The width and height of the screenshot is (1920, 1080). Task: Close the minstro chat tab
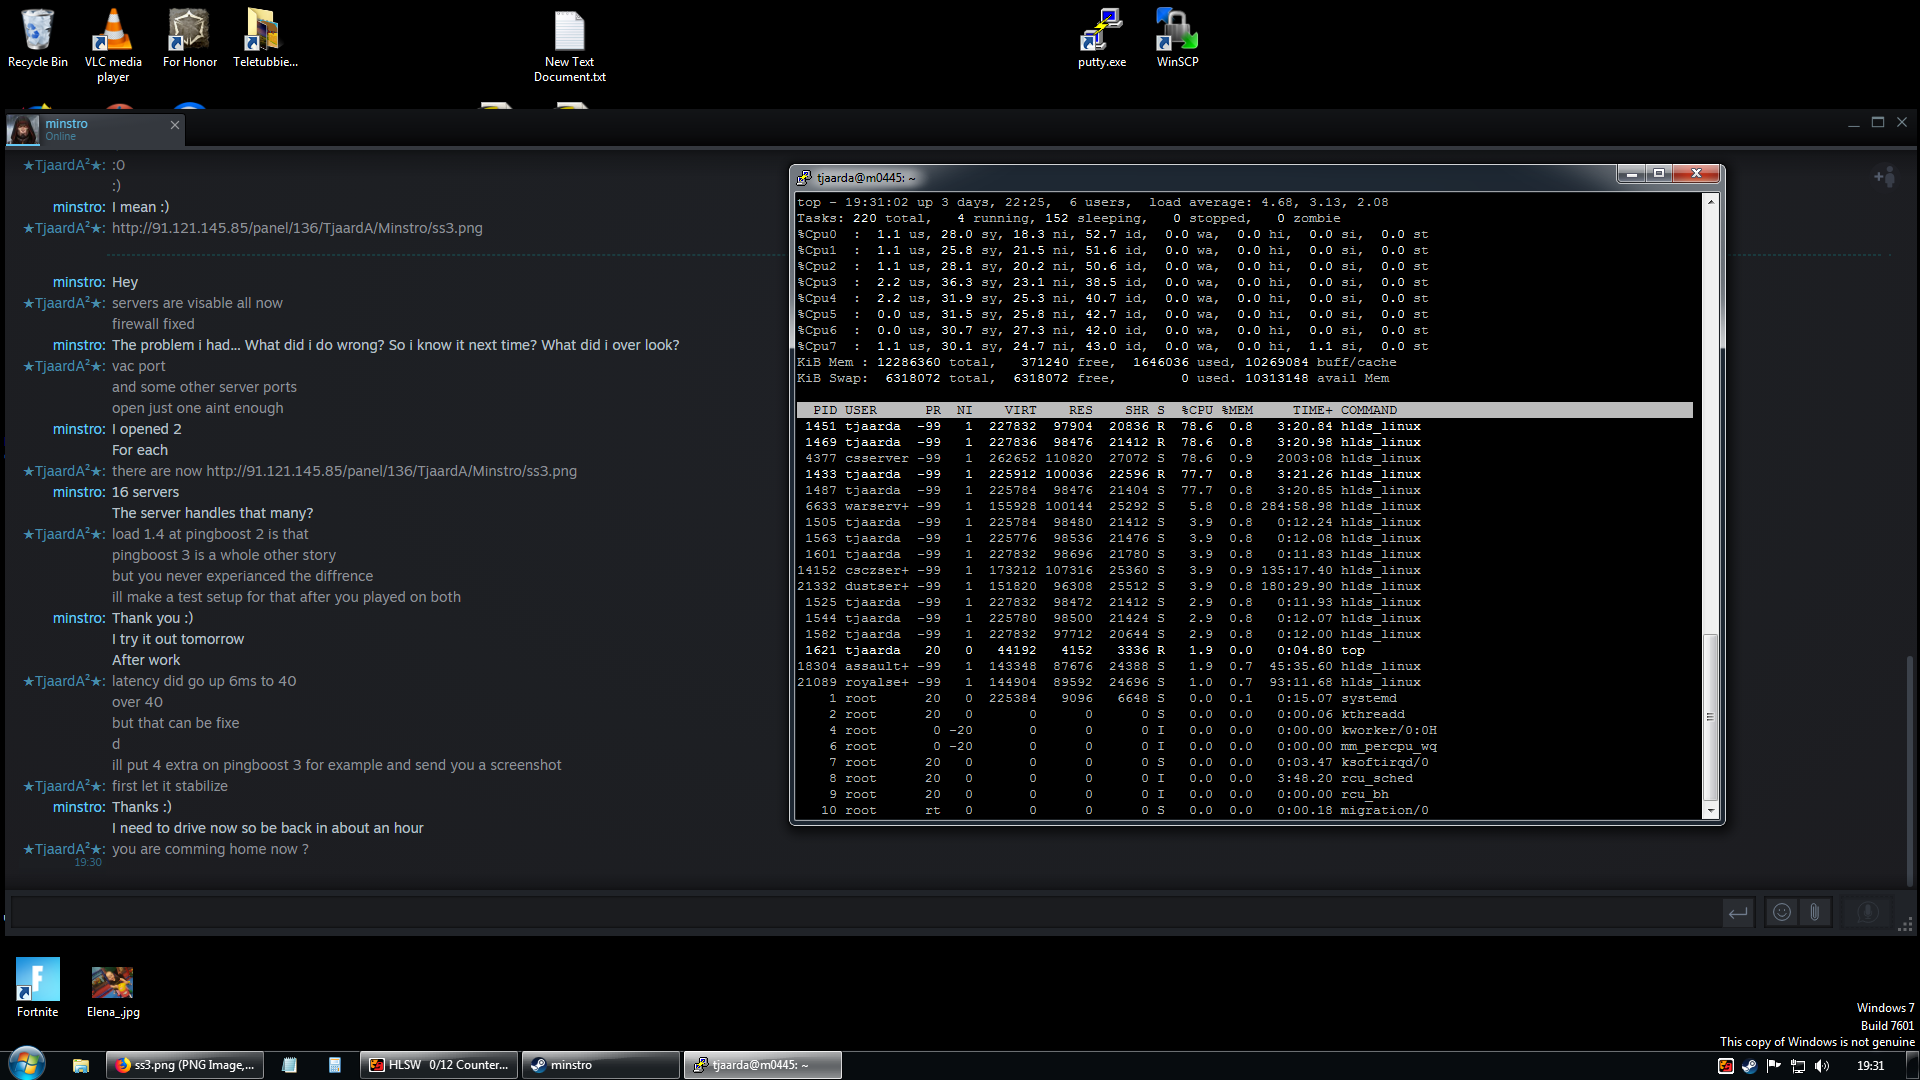[x=175, y=125]
